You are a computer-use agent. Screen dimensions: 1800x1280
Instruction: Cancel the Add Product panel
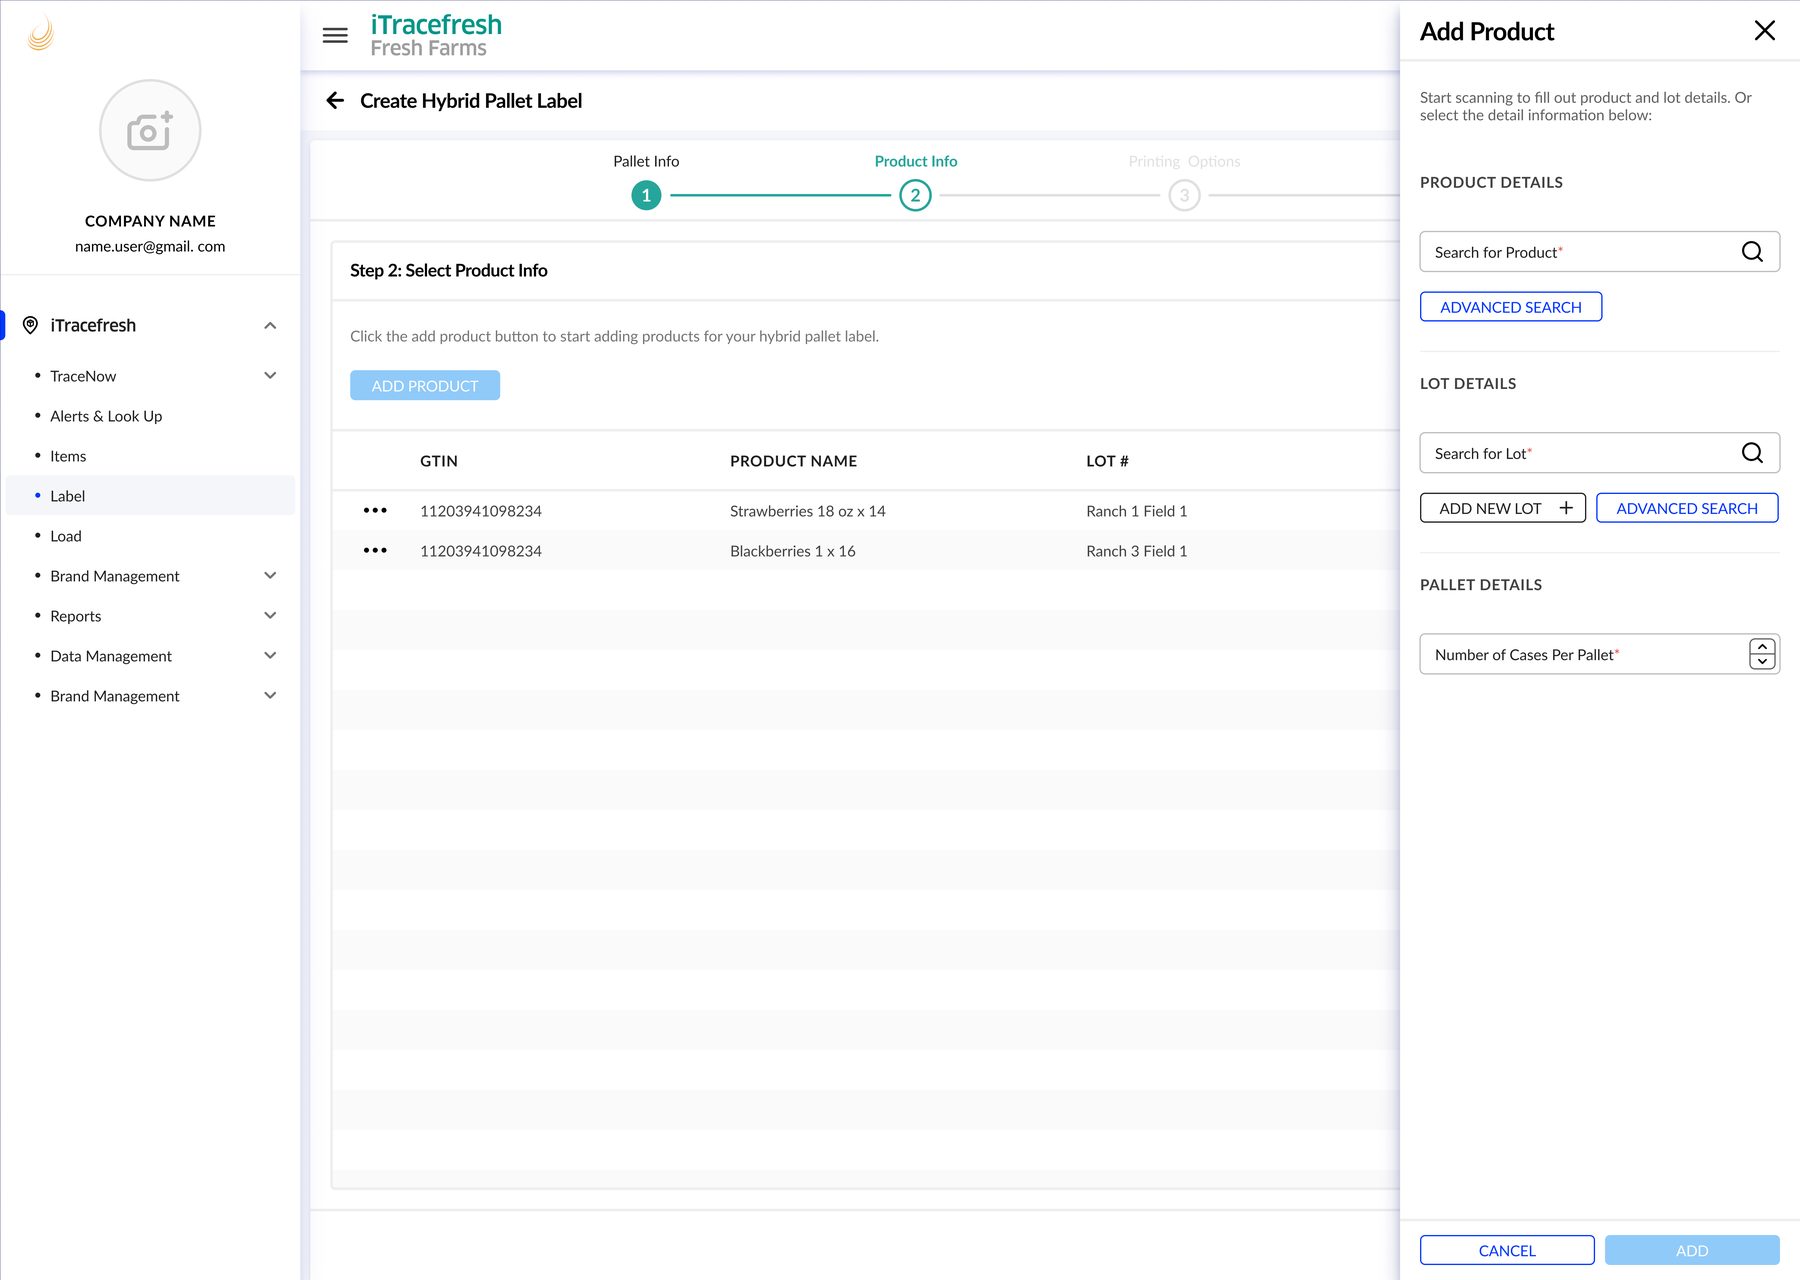click(1507, 1250)
